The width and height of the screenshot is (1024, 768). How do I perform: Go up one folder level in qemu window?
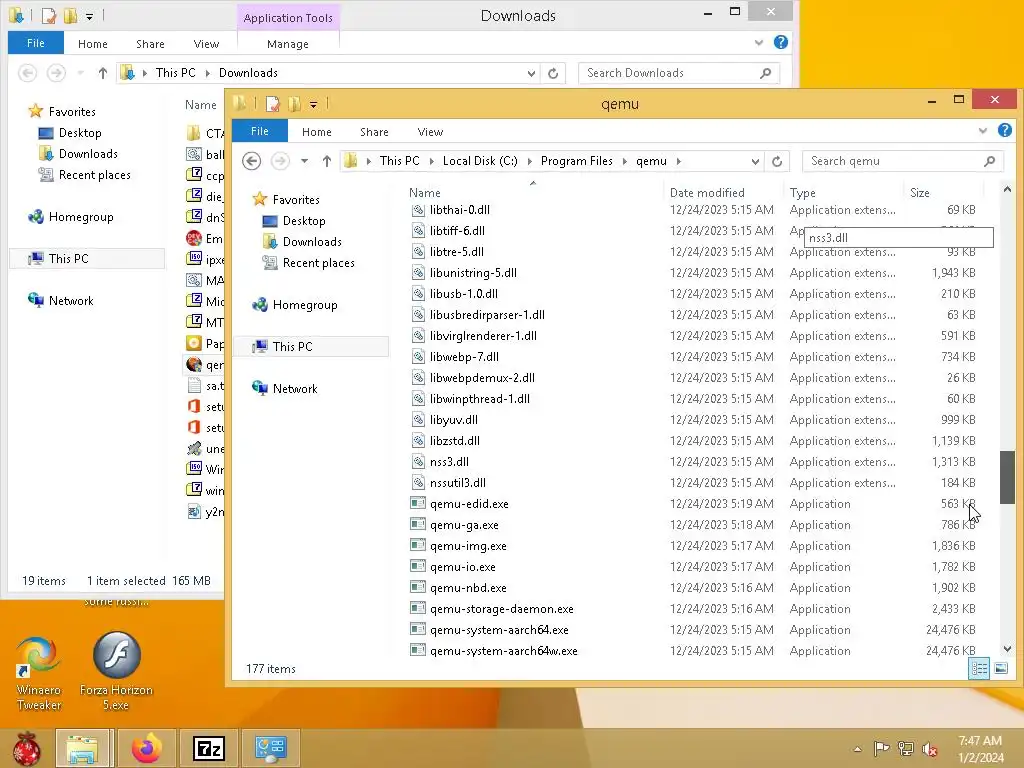point(327,161)
